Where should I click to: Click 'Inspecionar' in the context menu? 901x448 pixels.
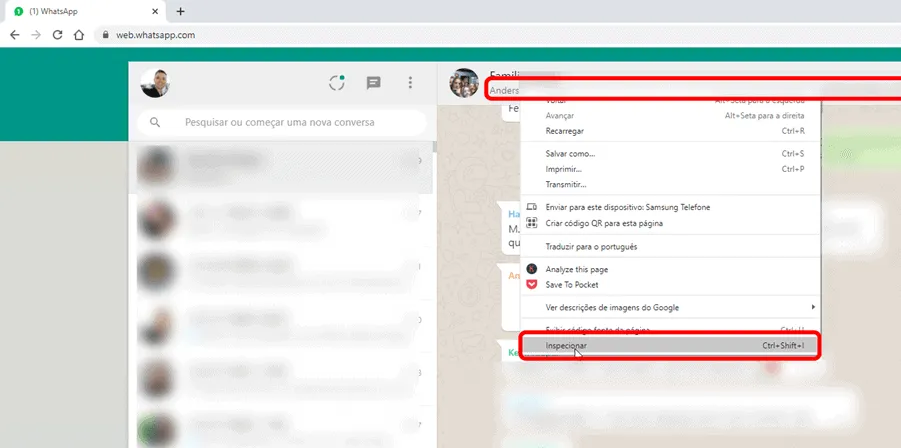pyautogui.click(x=670, y=346)
